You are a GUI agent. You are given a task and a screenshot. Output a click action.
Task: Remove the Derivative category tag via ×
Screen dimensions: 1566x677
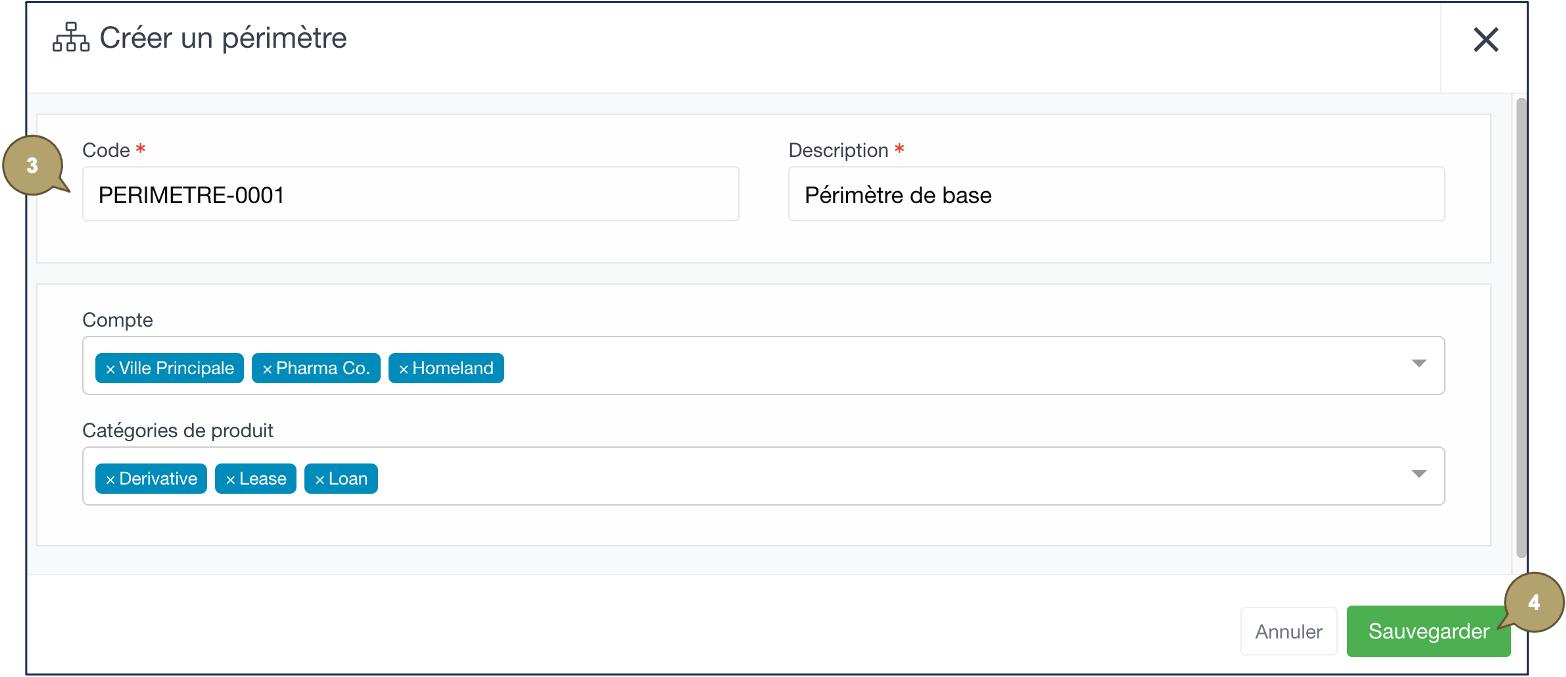(110, 480)
